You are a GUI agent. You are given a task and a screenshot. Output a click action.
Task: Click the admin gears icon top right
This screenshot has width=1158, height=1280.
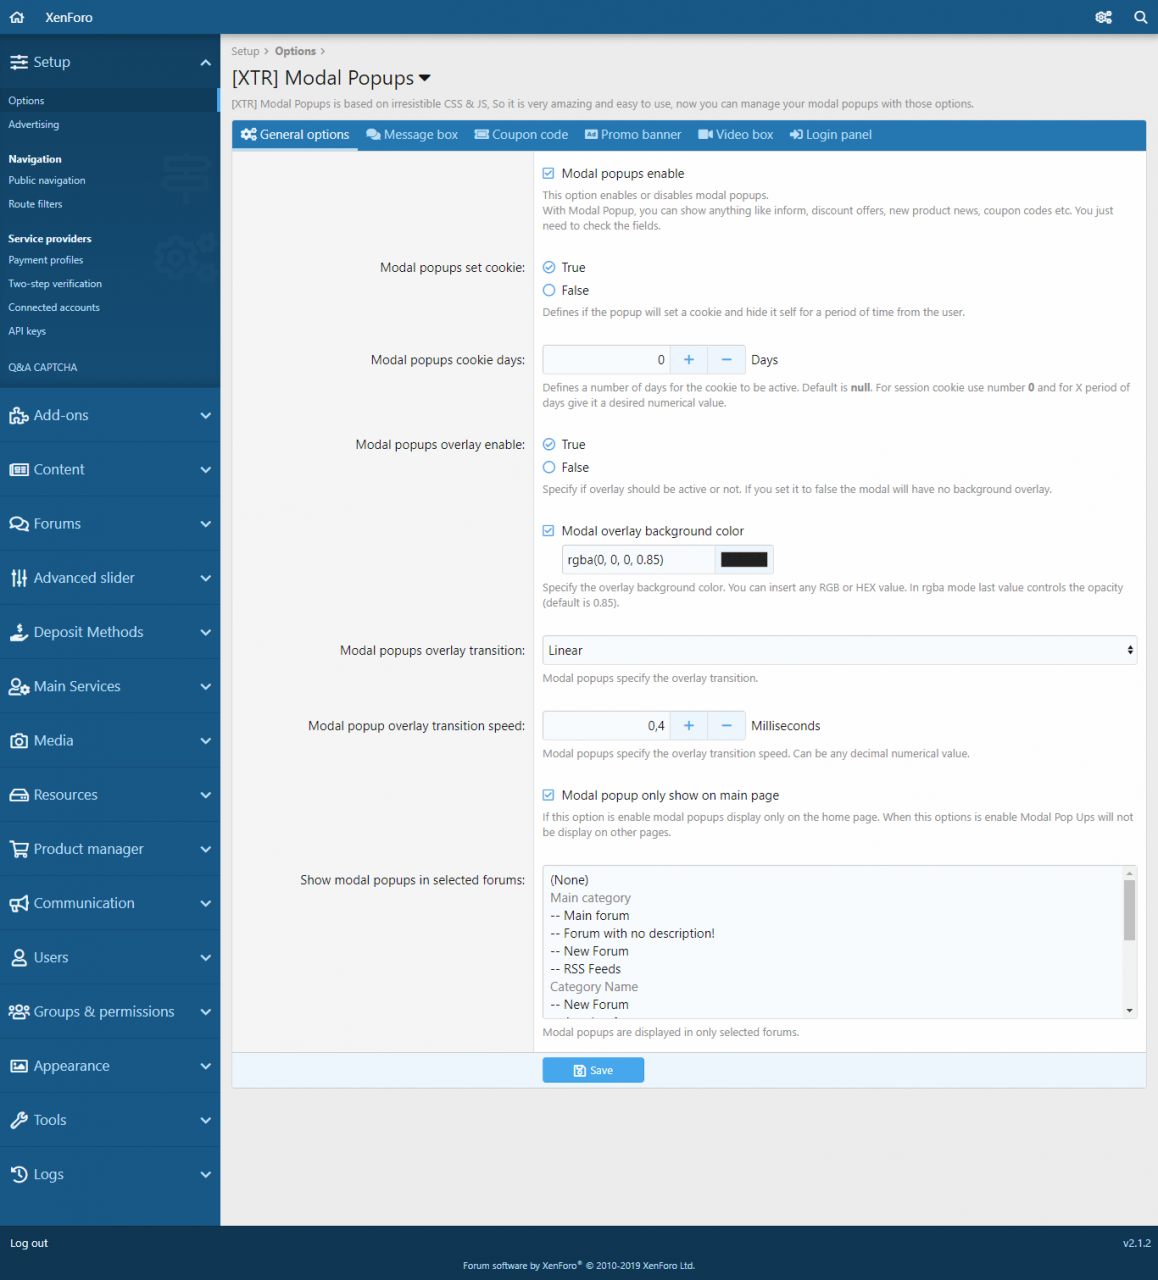[x=1103, y=17]
